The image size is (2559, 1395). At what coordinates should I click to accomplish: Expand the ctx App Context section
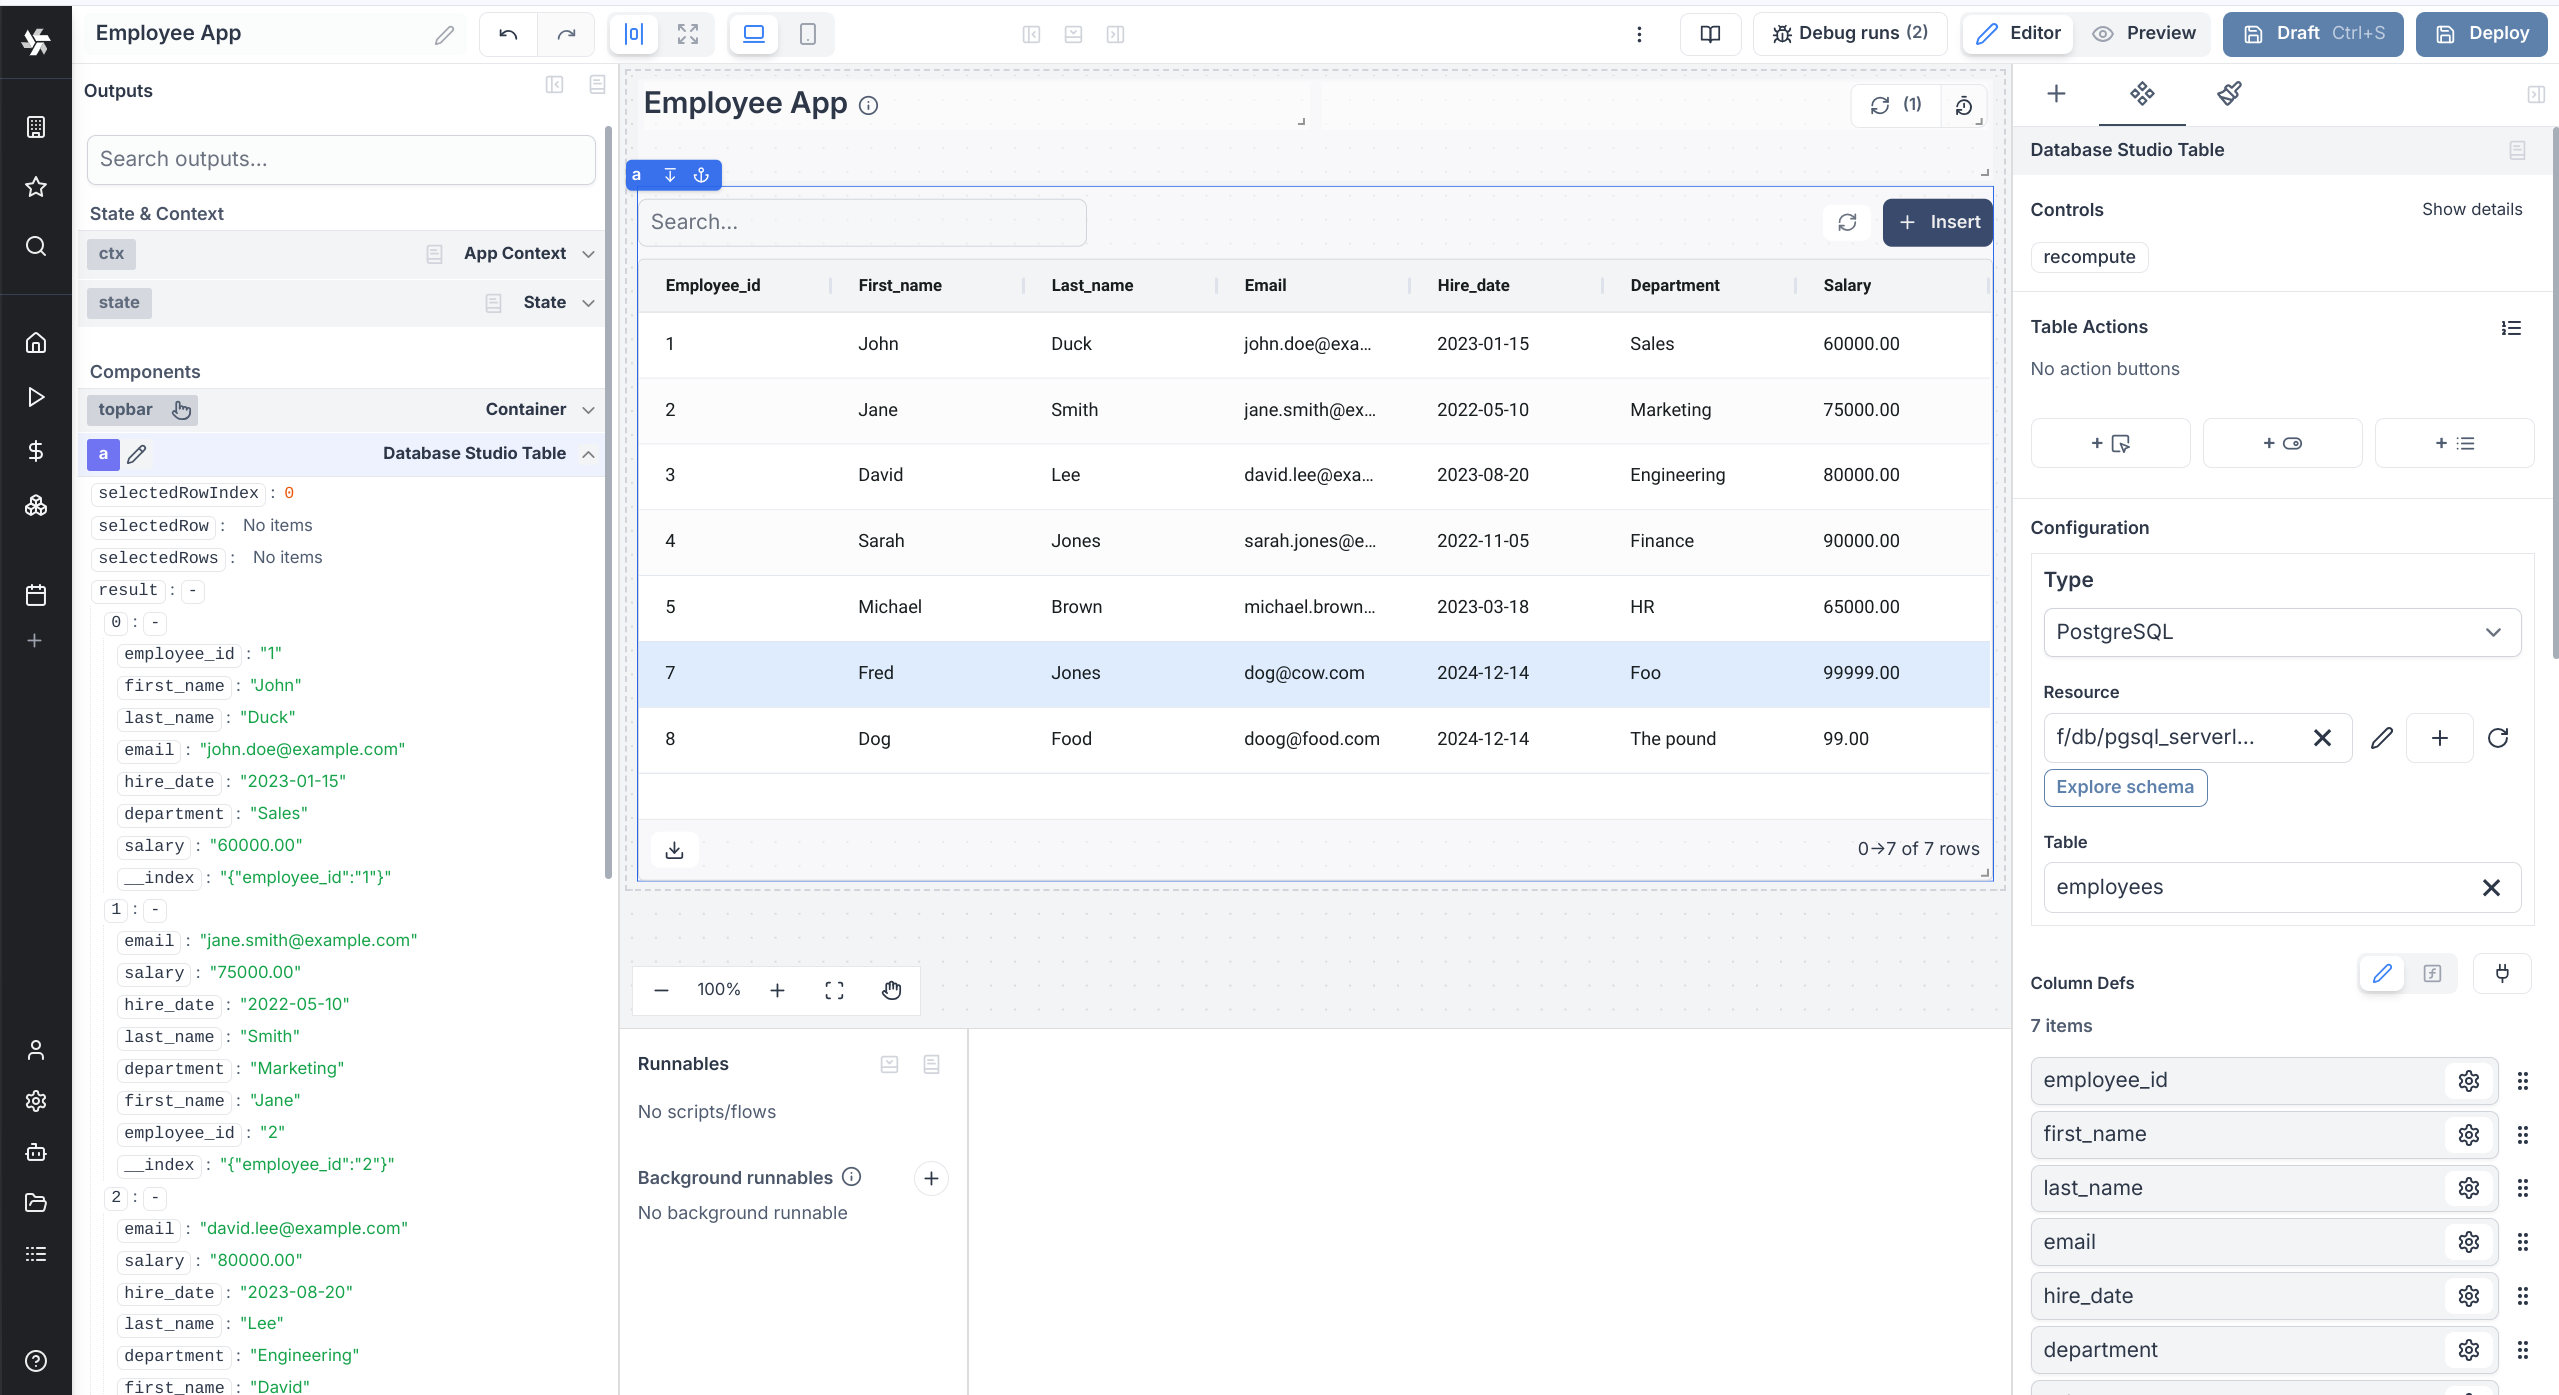pyautogui.click(x=589, y=254)
